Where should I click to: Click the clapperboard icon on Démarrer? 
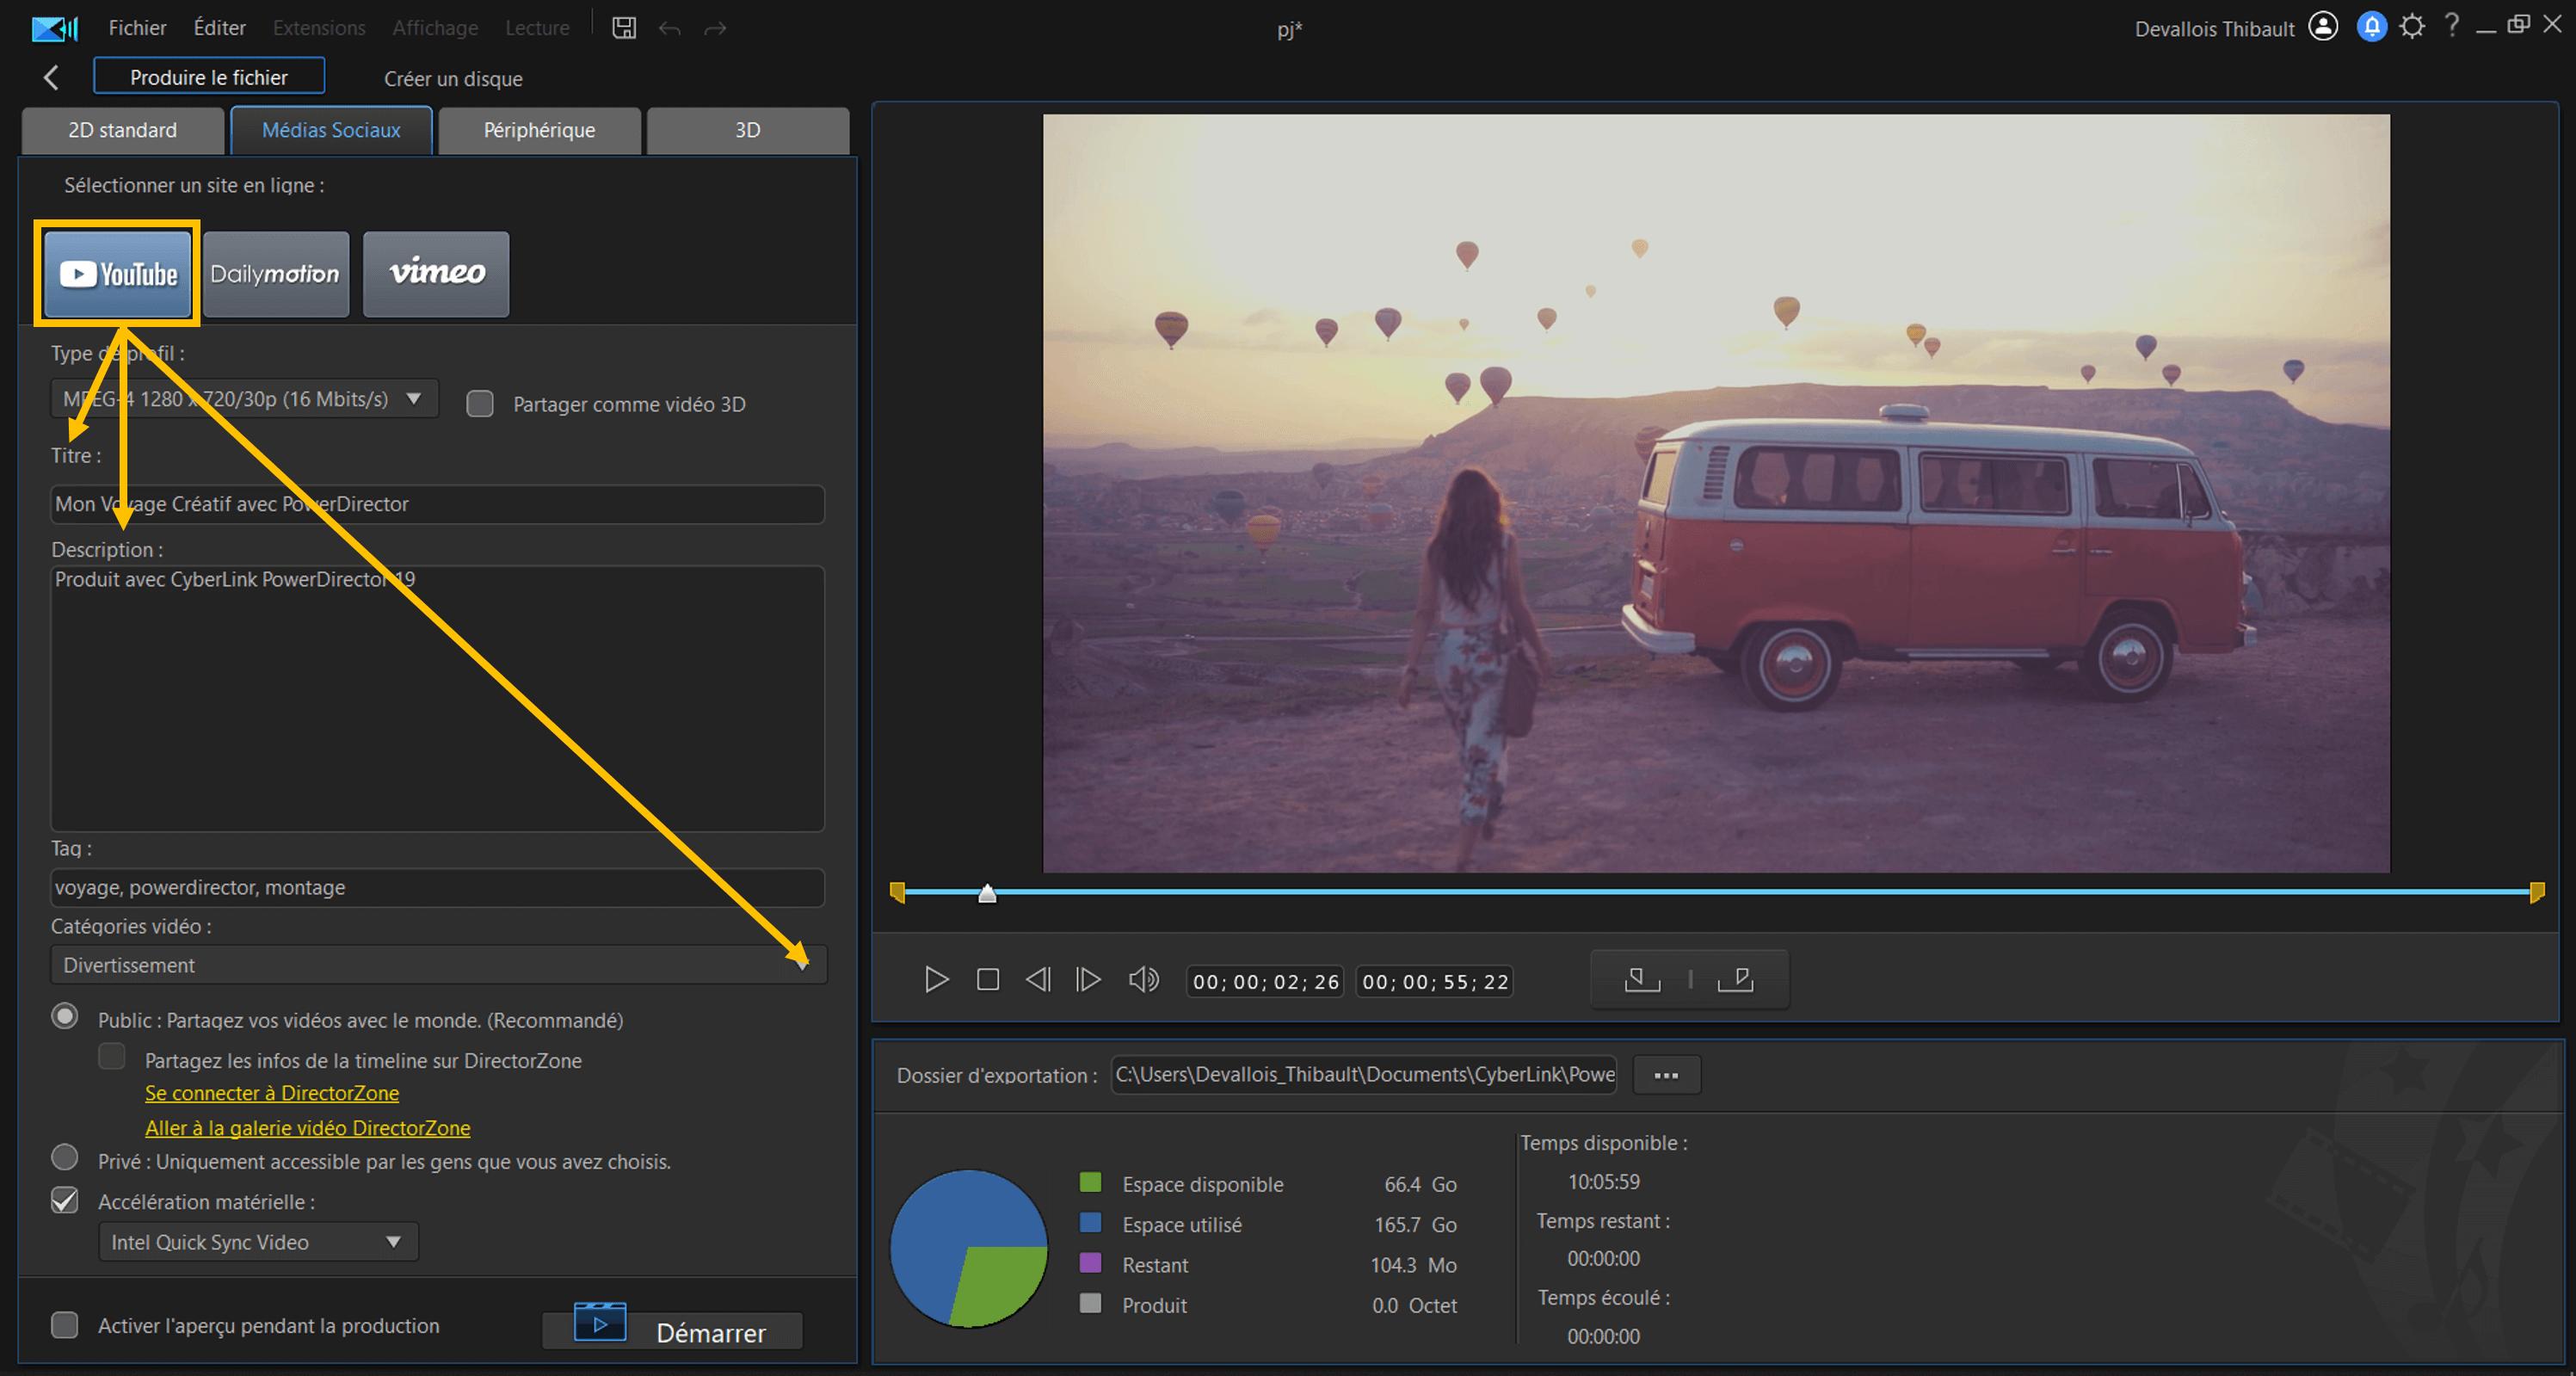(600, 1322)
